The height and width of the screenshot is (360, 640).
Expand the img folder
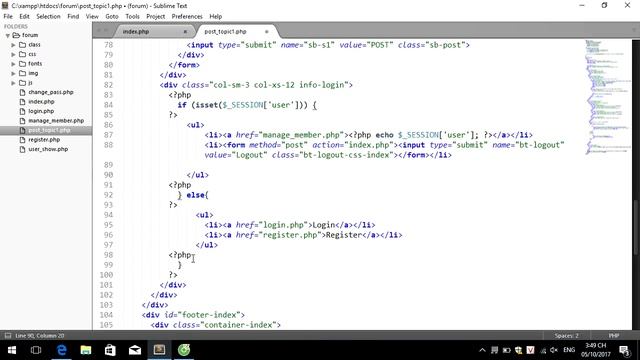(x=13, y=73)
